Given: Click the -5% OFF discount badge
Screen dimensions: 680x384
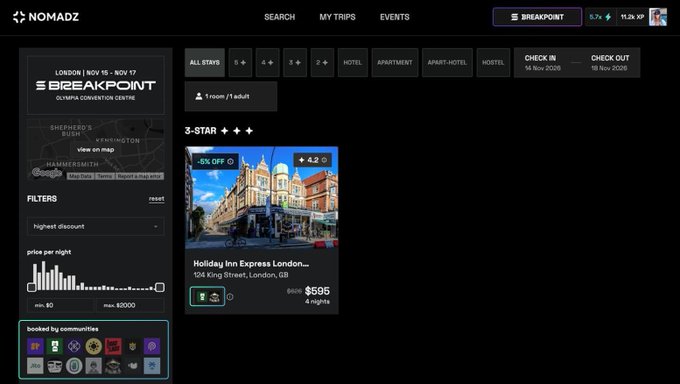Looking at the screenshot, I should tap(215, 161).
